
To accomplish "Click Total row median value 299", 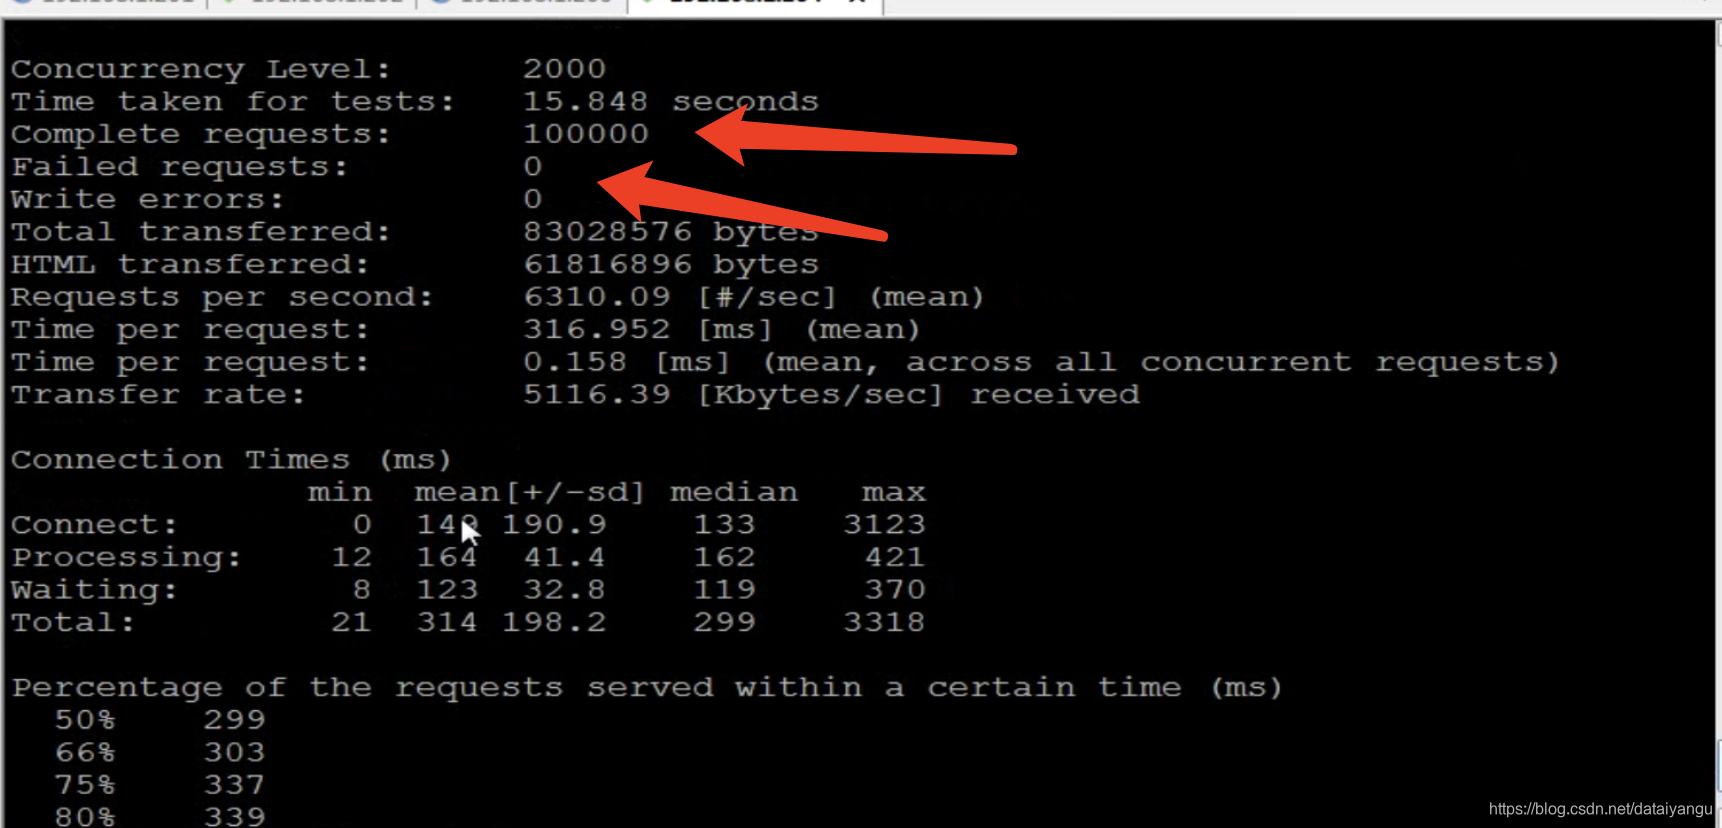I will [724, 622].
